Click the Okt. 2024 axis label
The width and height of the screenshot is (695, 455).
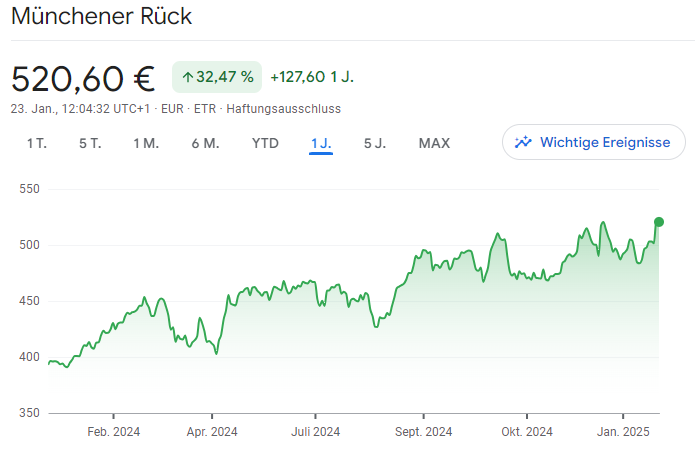coord(527,432)
